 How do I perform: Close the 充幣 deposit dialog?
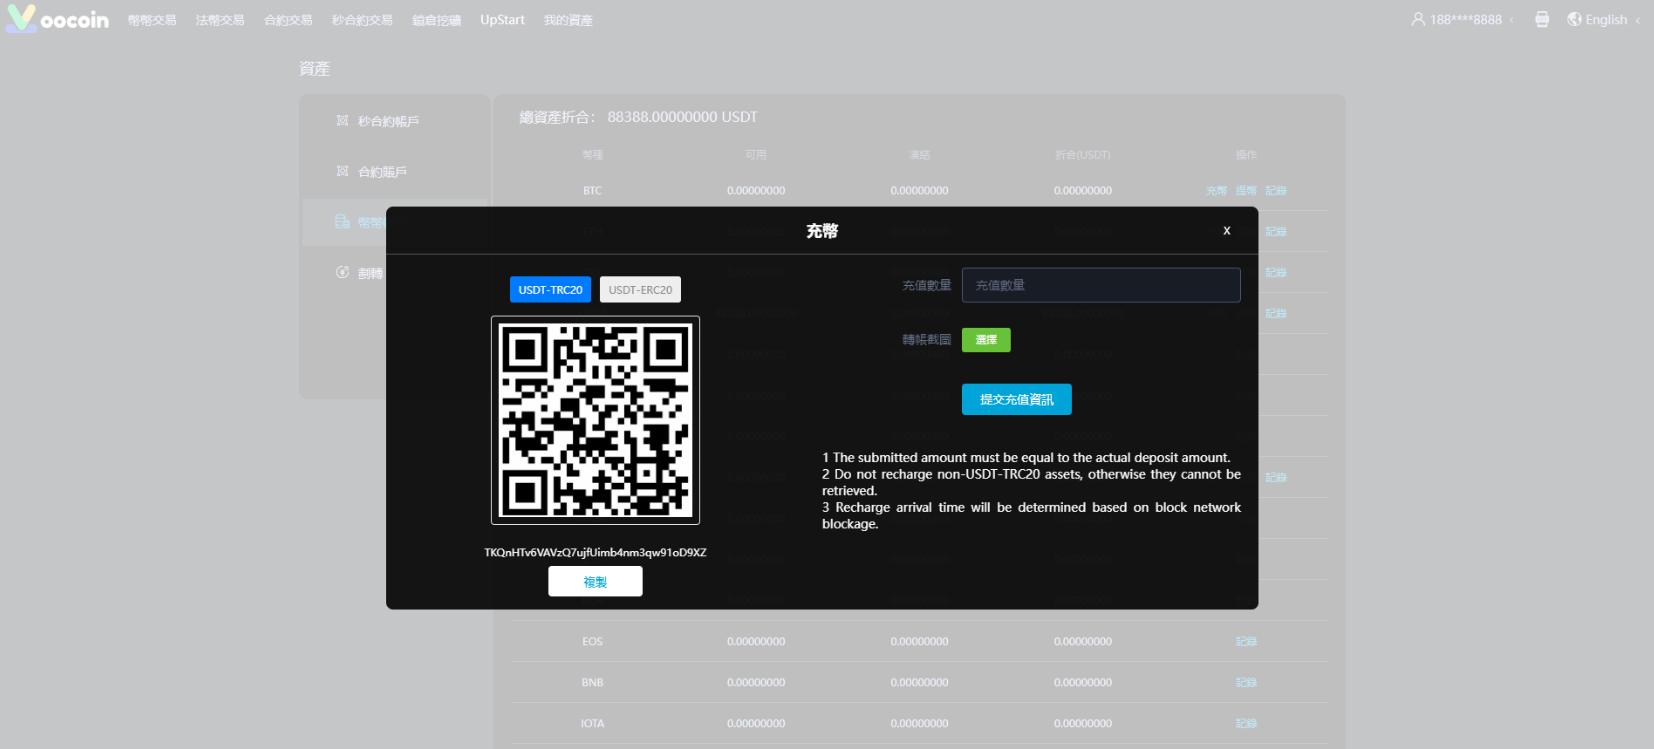pyautogui.click(x=1227, y=230)
